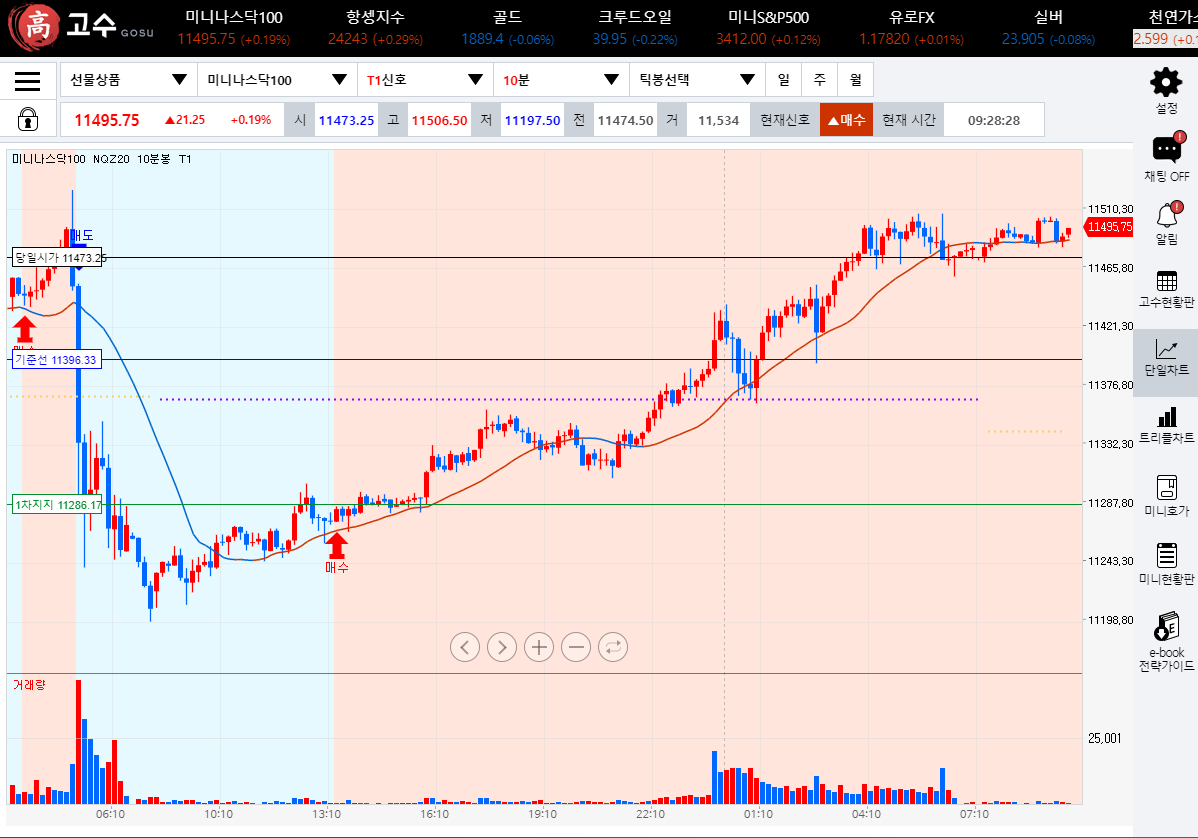Open e-book 전략가이드 strategy guide
This screenshot has width=1198, height=838.
[x=1166, y=642]
